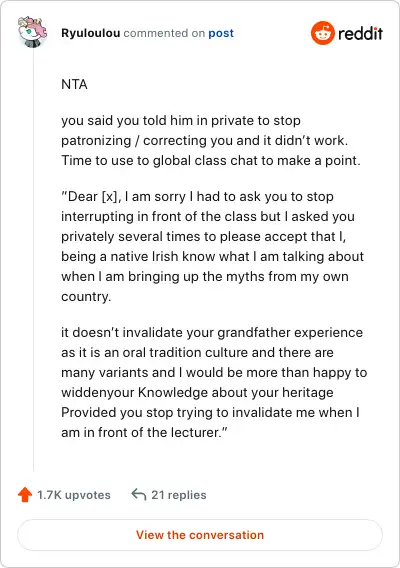Click 'View the conversation' button
400x568 pixels.
click(x=200, y=535)
